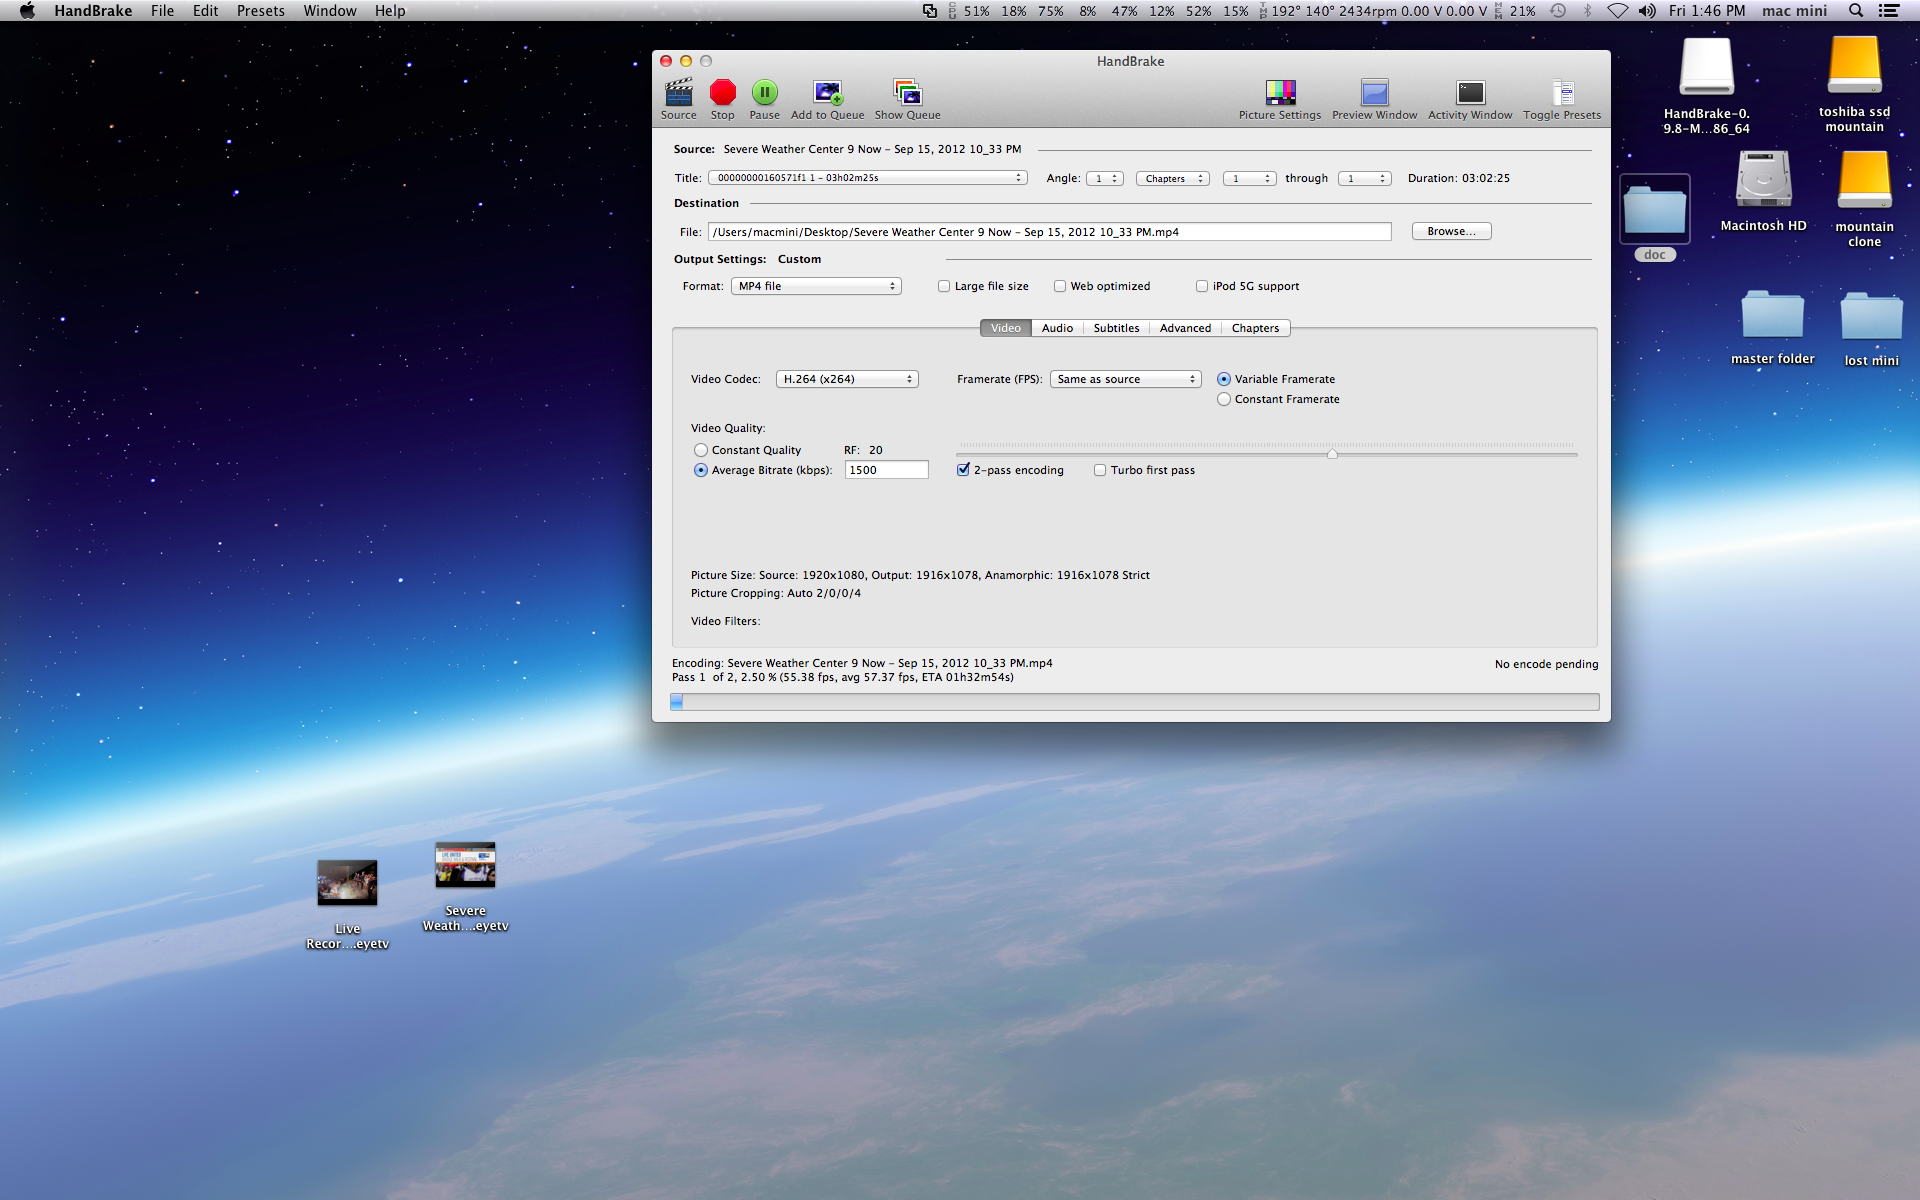The image size is (1920, 1200).
Task: Open the Angle dropdown
Action: click(1105, 178)
